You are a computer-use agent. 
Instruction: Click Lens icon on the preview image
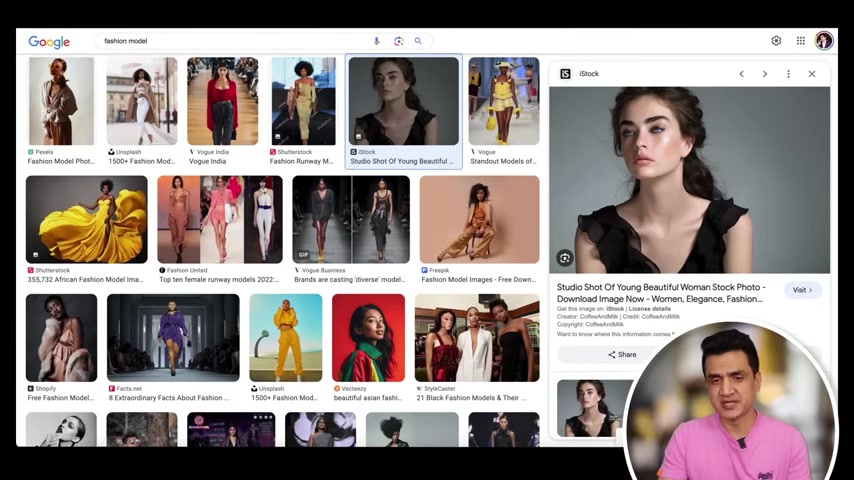point(565,258)
